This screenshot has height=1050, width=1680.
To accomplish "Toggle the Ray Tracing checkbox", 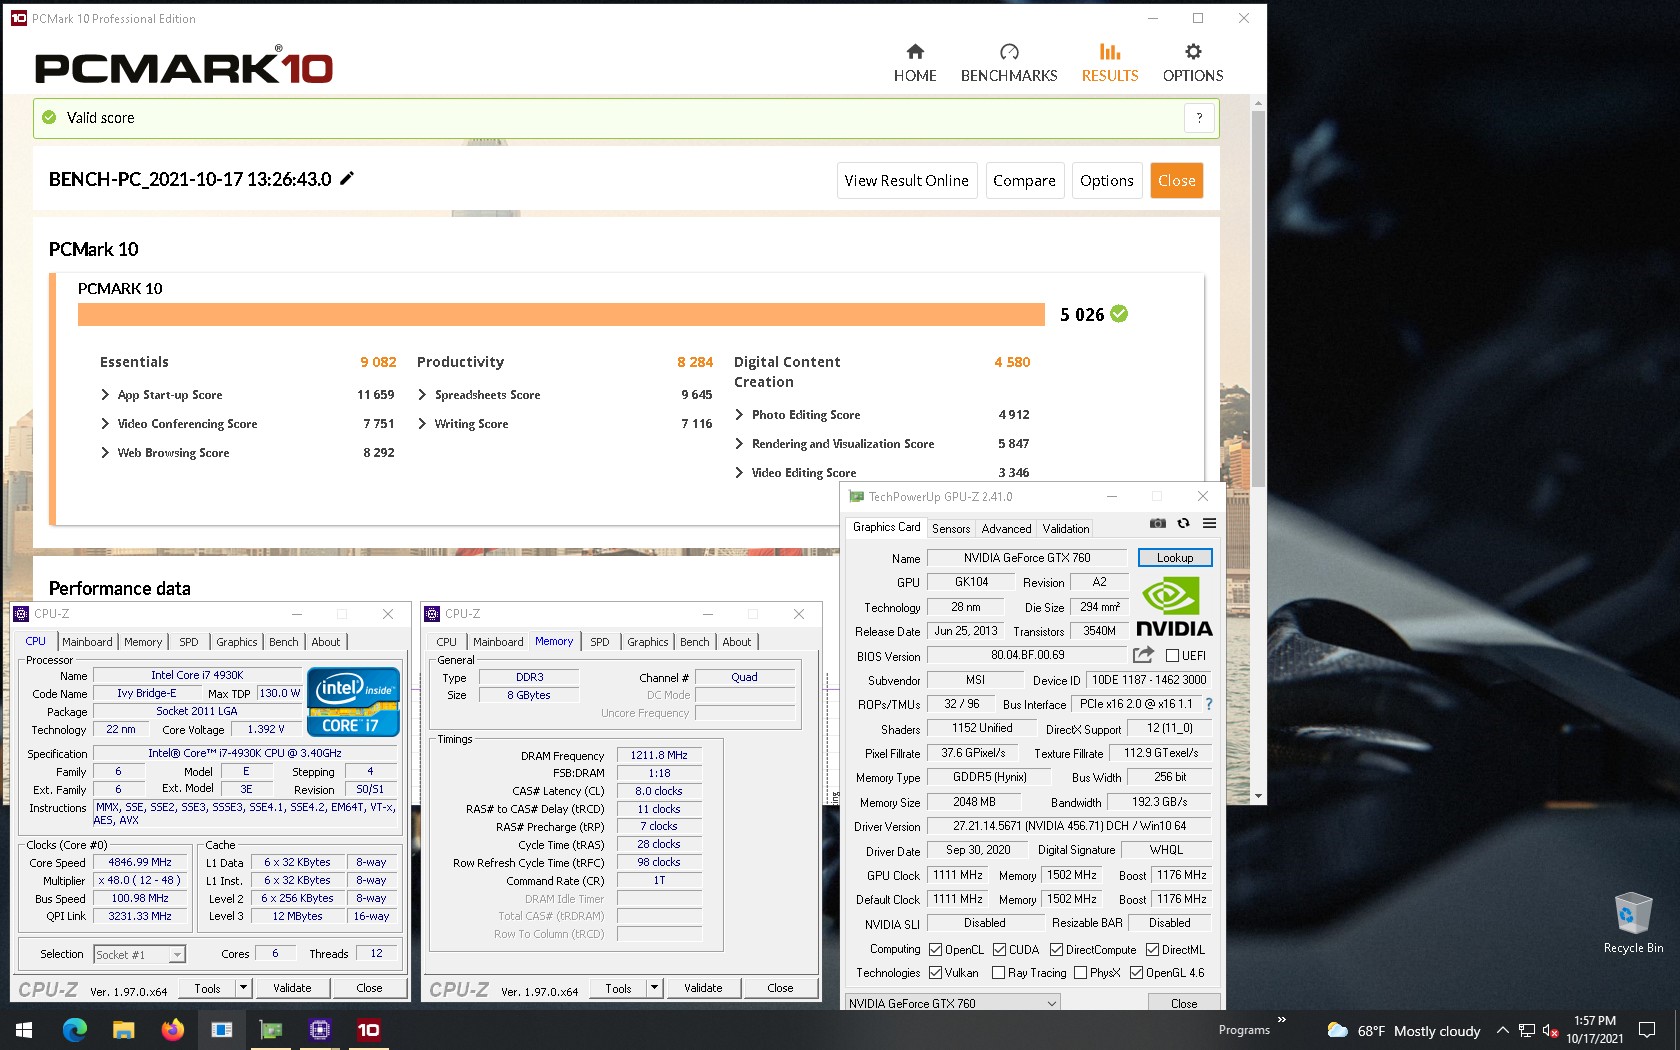I will coord(998,973).
